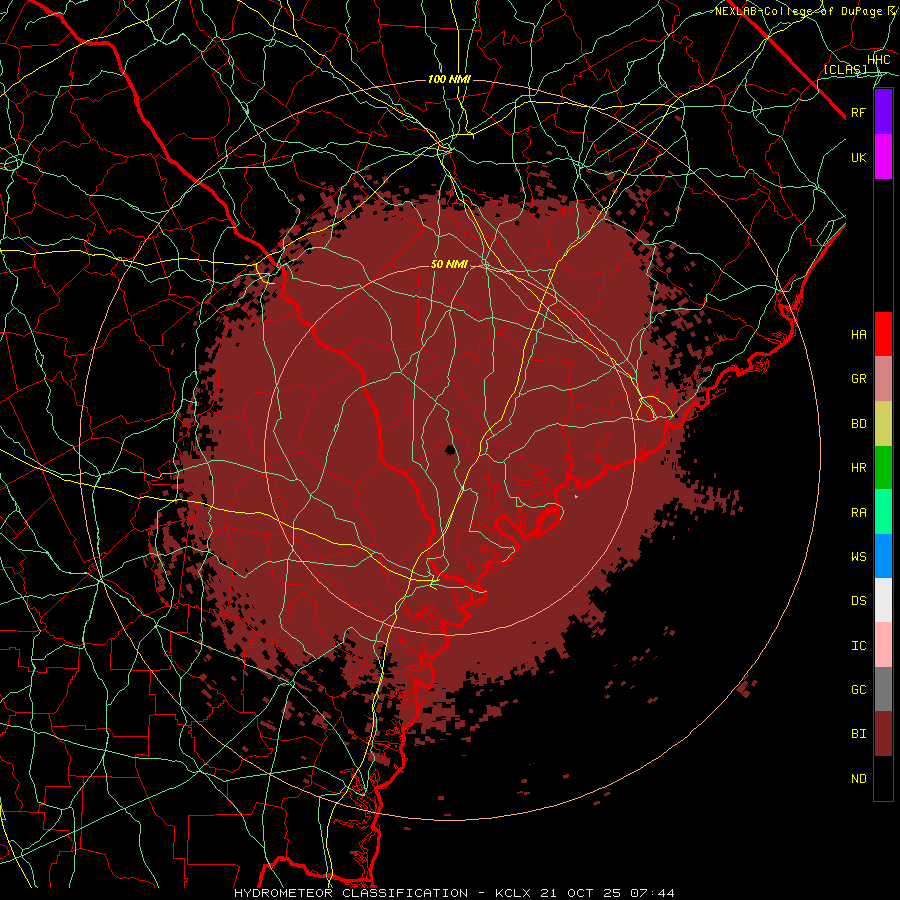Image resolution: width=900 pixels, height=900 pixels.
Task: Click the magenta UK legend color swatch
Action: pyautogui.click(x=883, y=157)
